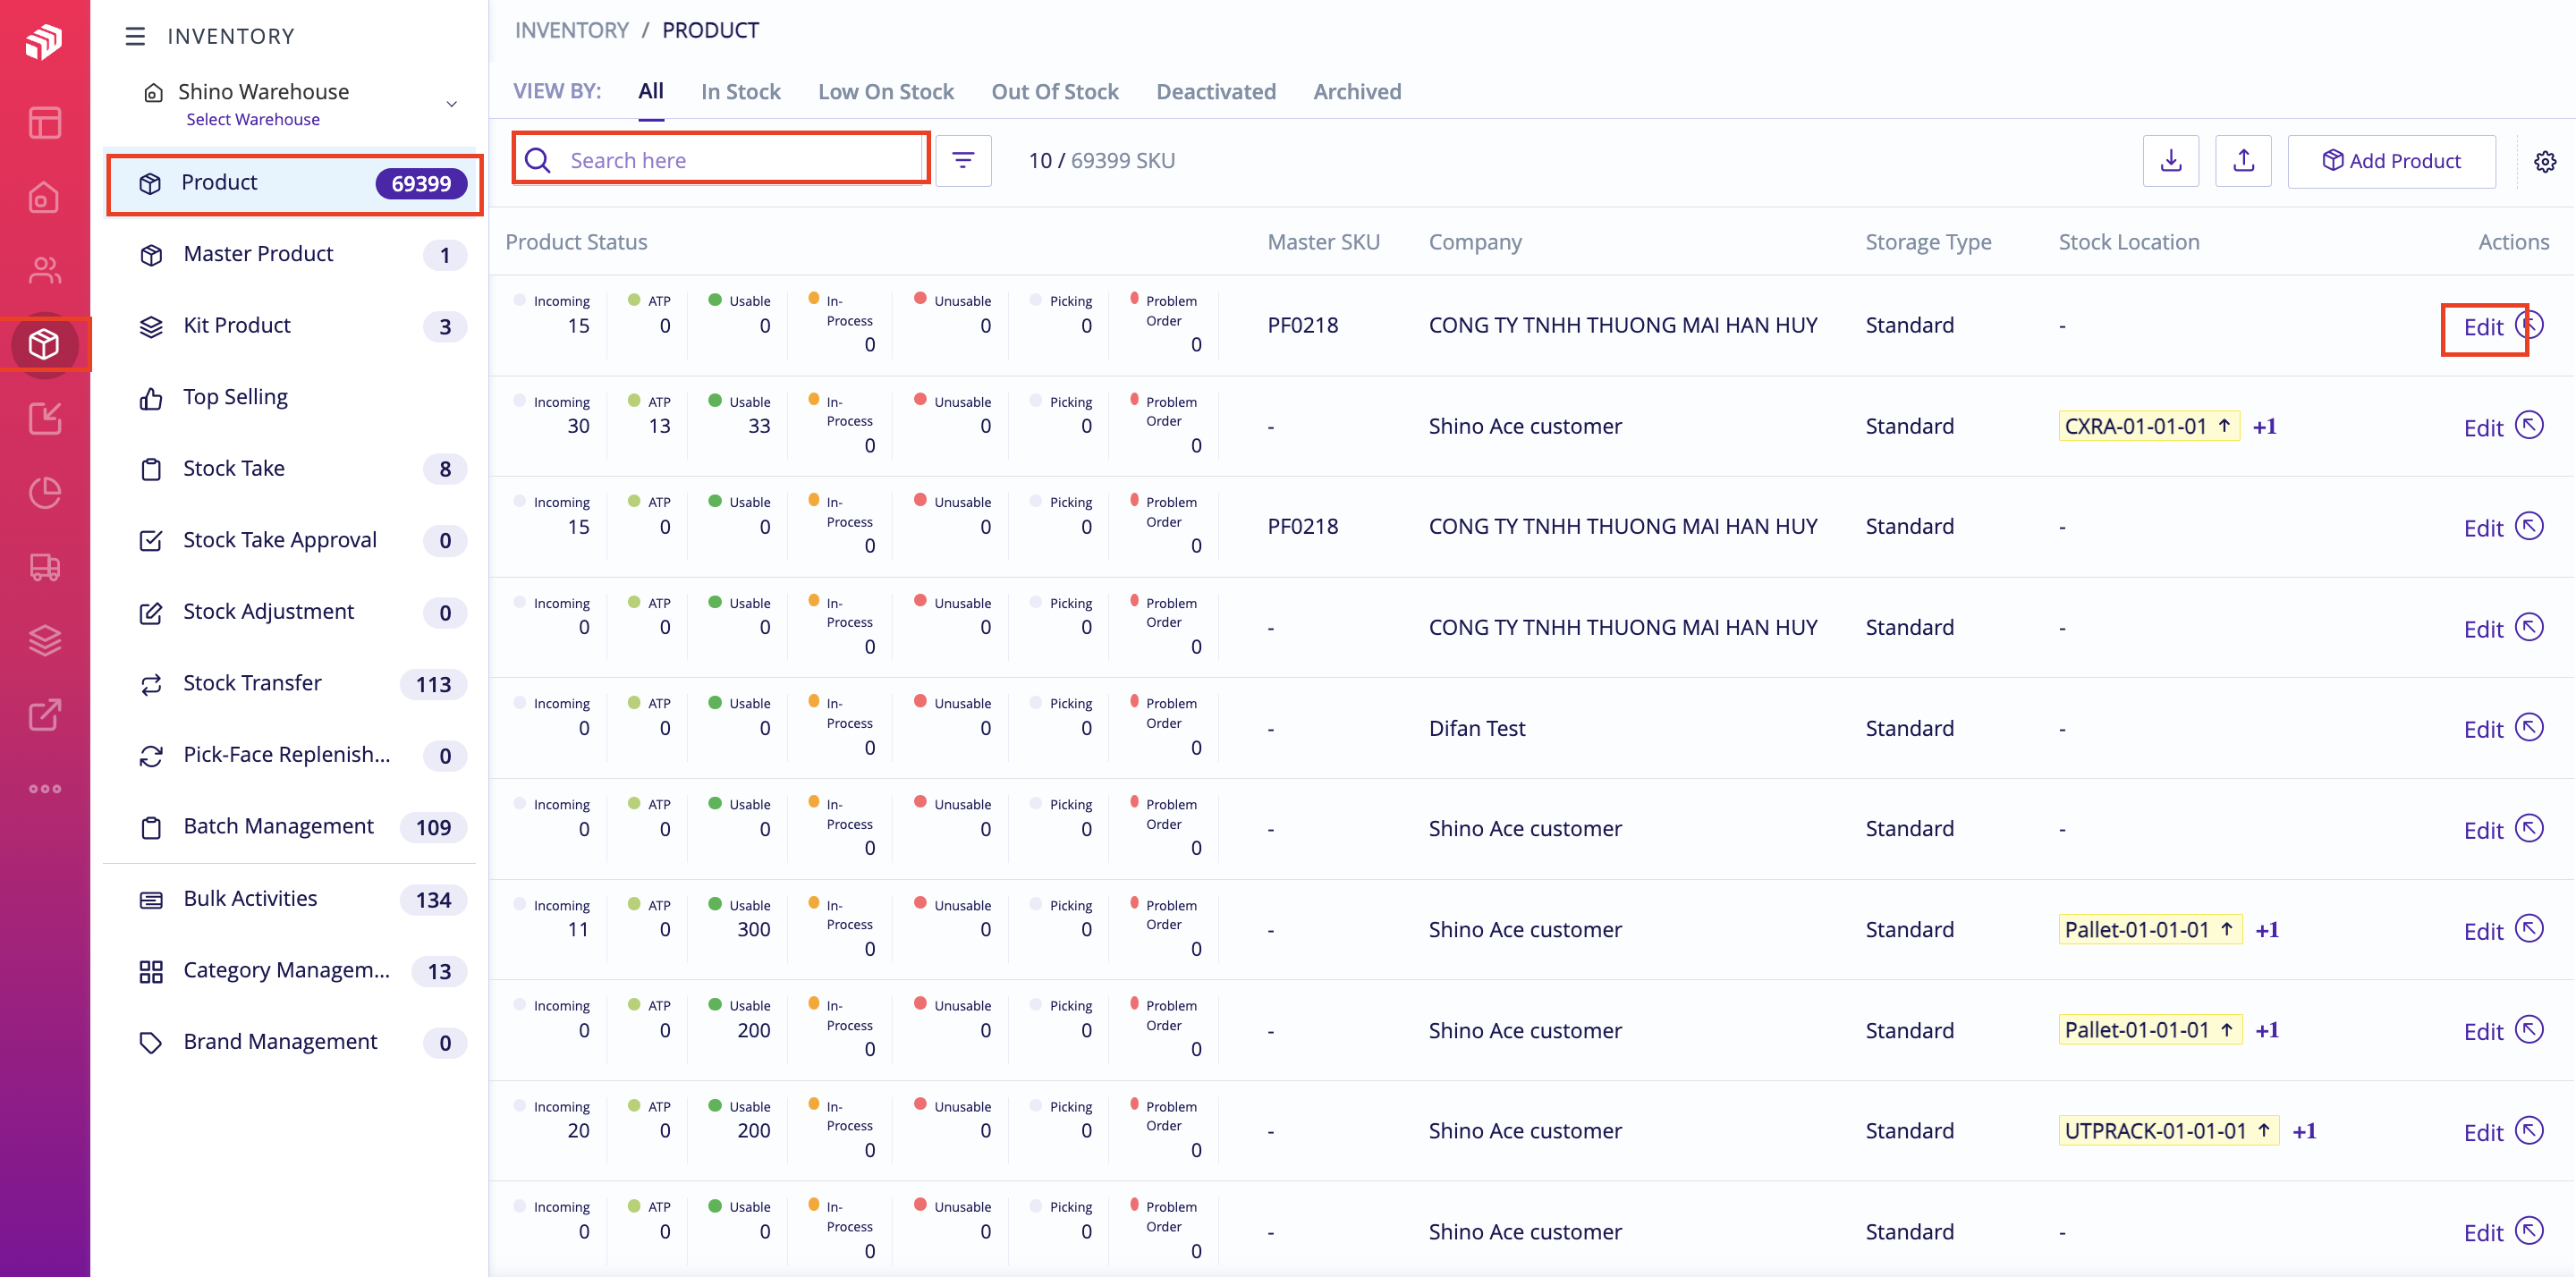
Task: Select Stock Transfer in the sidebar menu
Action: 251,683
